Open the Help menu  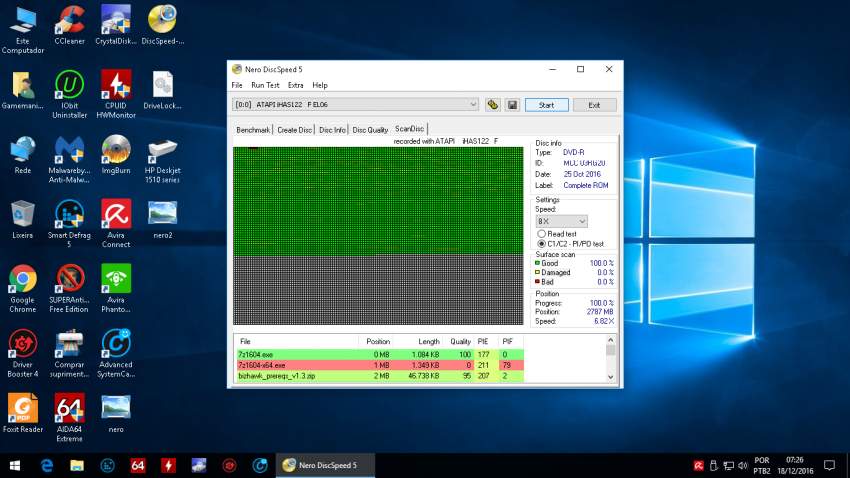click(320, 85)
